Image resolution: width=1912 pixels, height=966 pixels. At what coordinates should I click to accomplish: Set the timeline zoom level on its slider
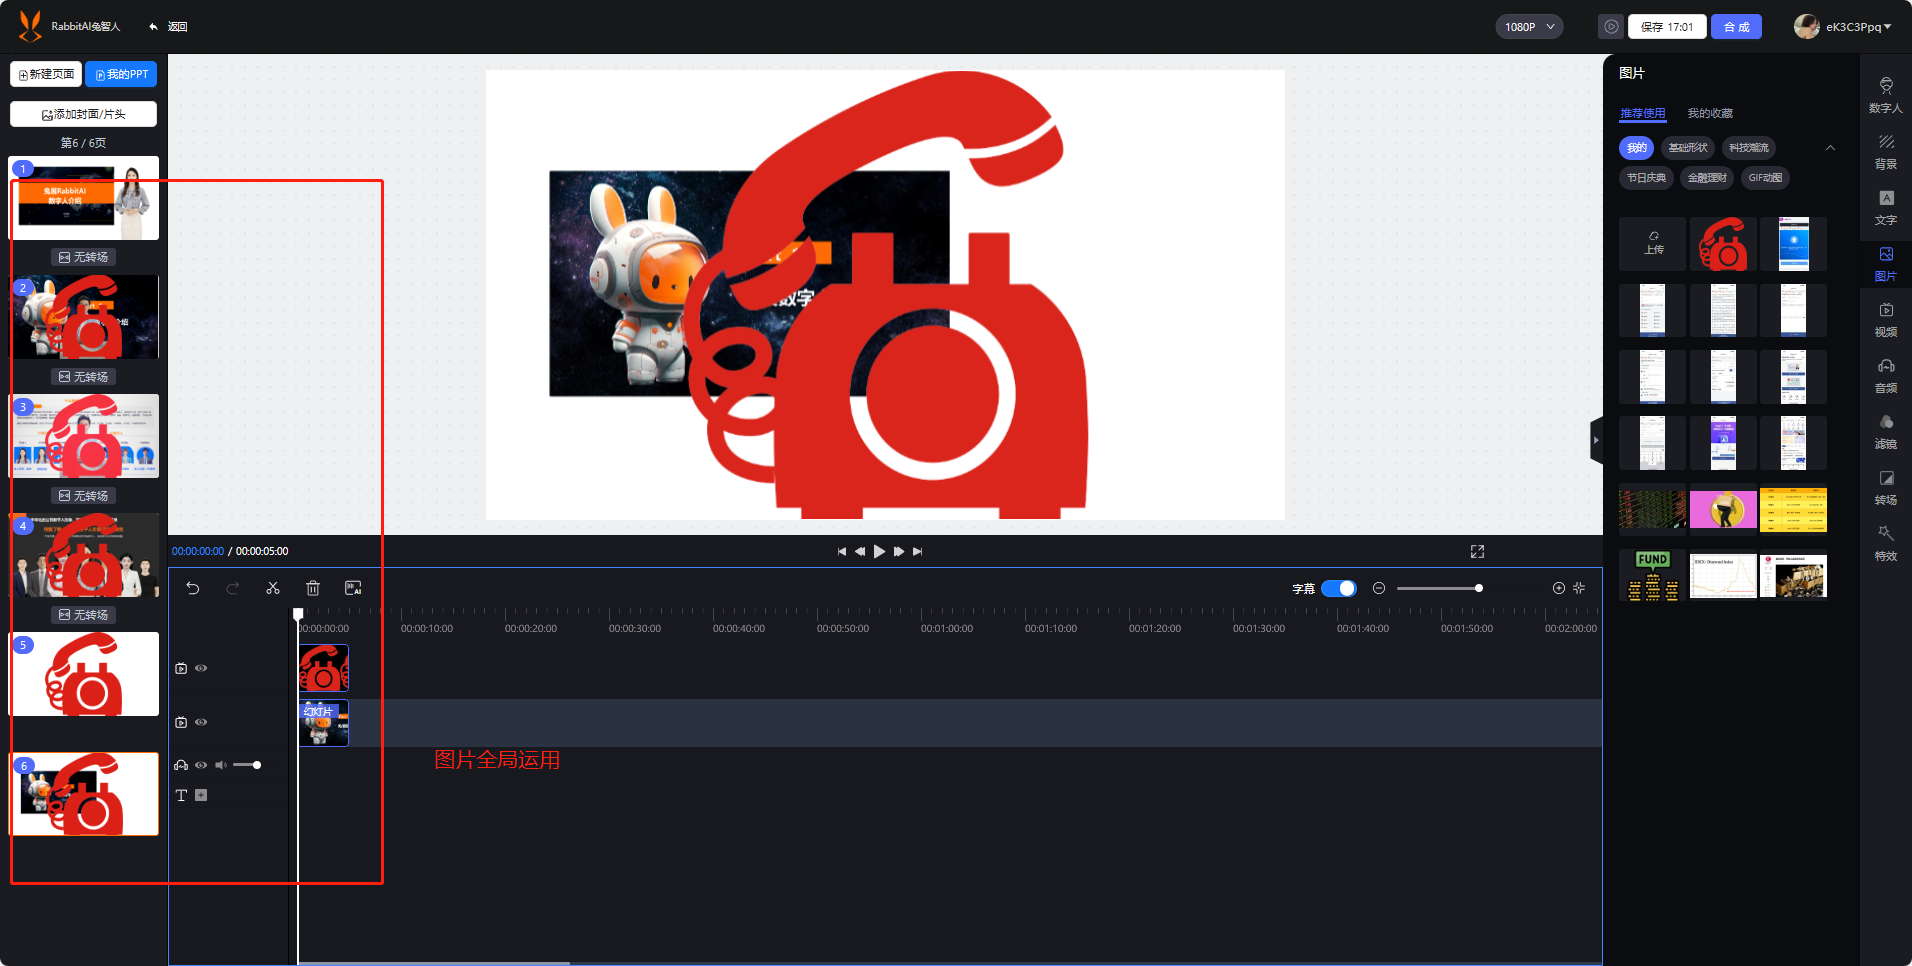(x=1438, y=588)
